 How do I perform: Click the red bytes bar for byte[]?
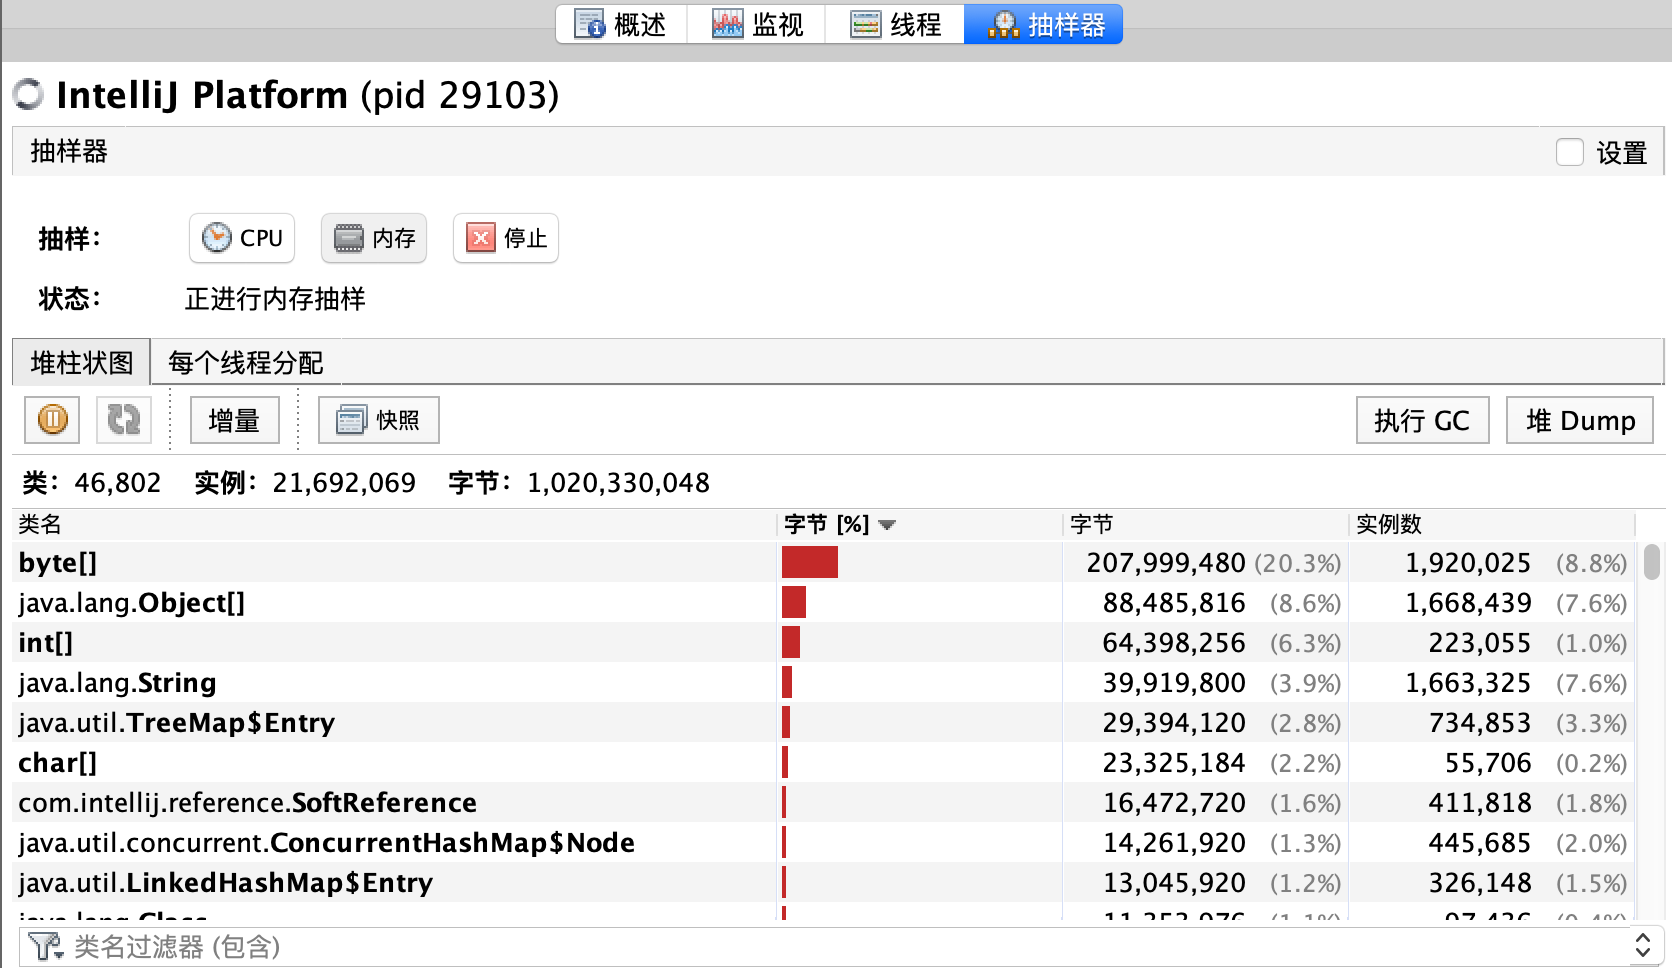pos(810,563)
